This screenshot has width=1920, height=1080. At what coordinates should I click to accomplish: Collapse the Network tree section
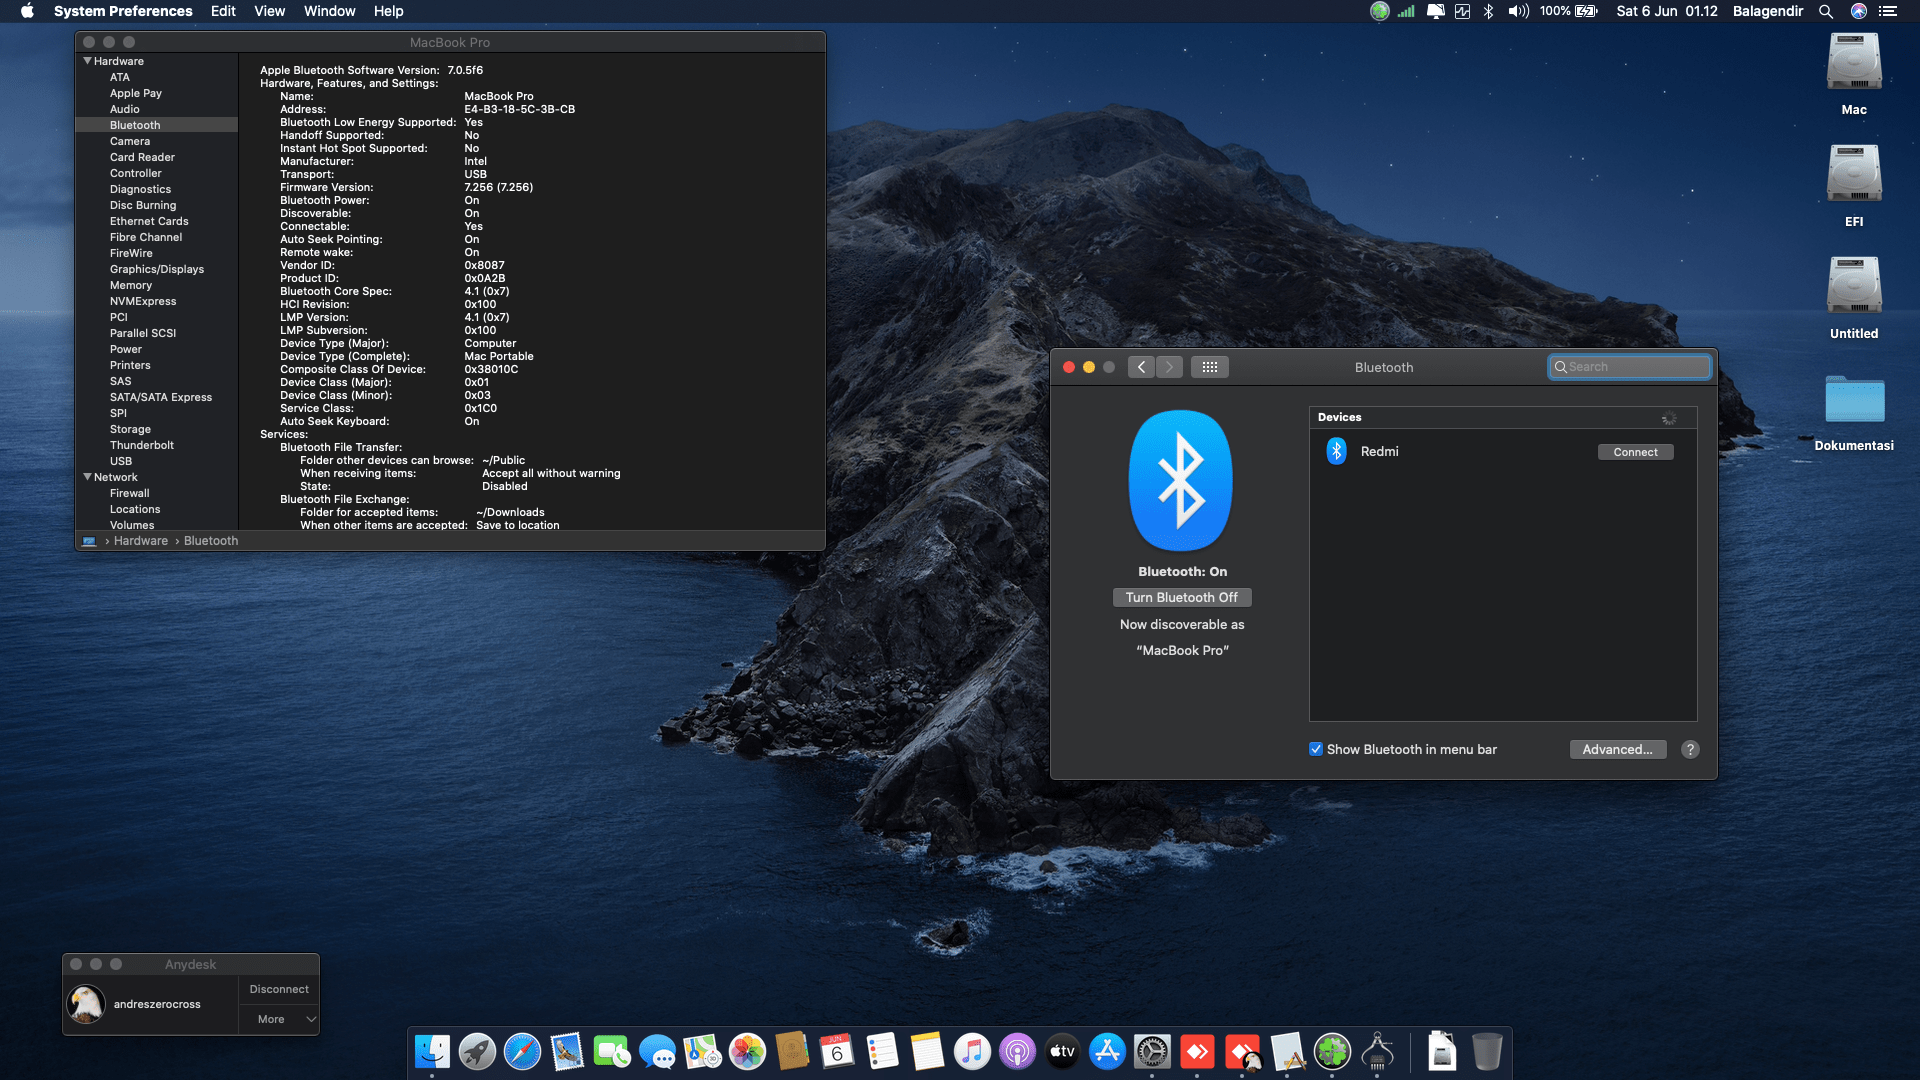87,477
